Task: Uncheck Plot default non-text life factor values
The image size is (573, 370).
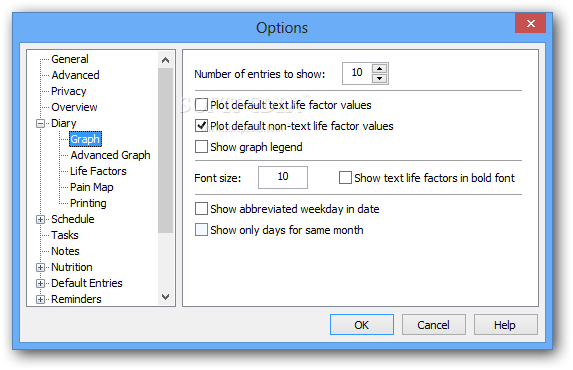Action: [x=201, y=126]
